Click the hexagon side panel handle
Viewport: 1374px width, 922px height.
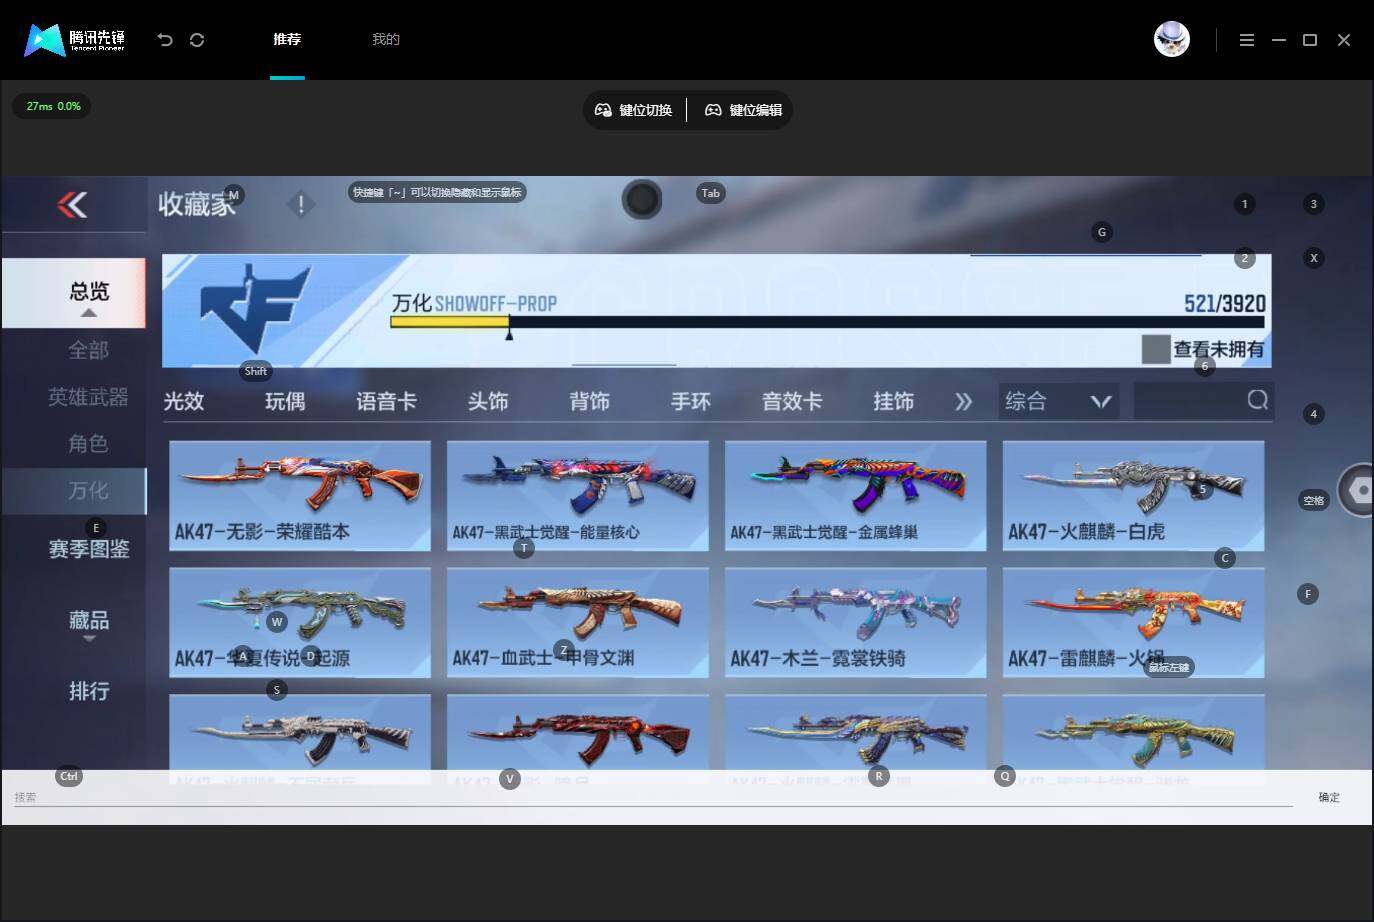[1358, 490]
